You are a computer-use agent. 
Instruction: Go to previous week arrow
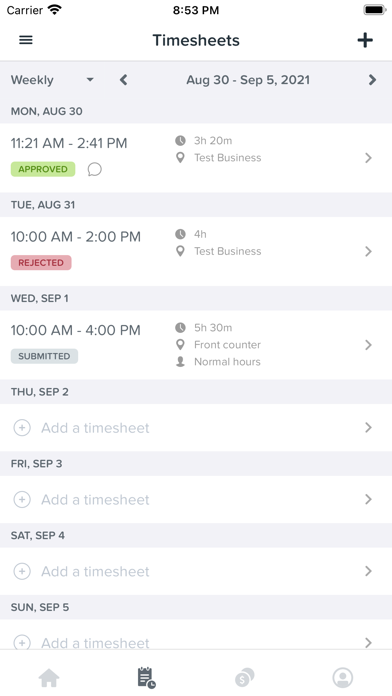click(x=123, y=80)
